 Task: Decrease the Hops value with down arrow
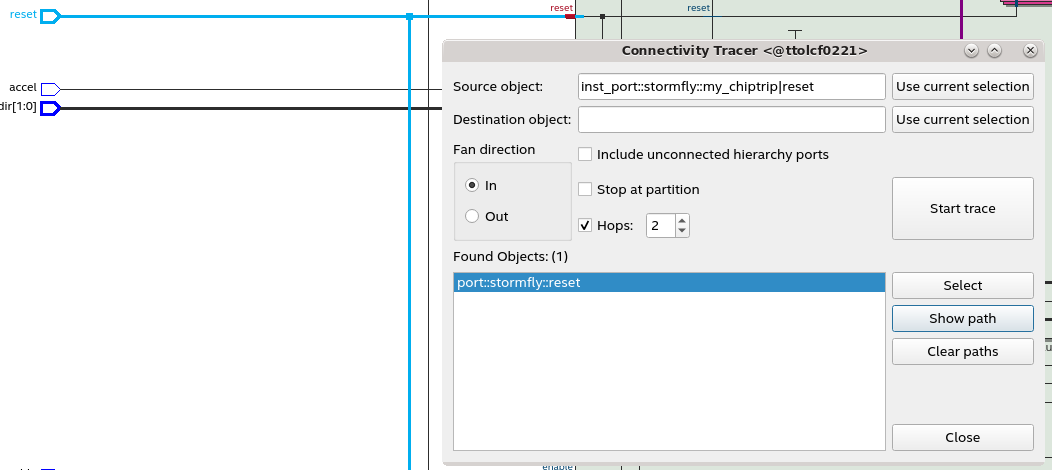[682, 231]
